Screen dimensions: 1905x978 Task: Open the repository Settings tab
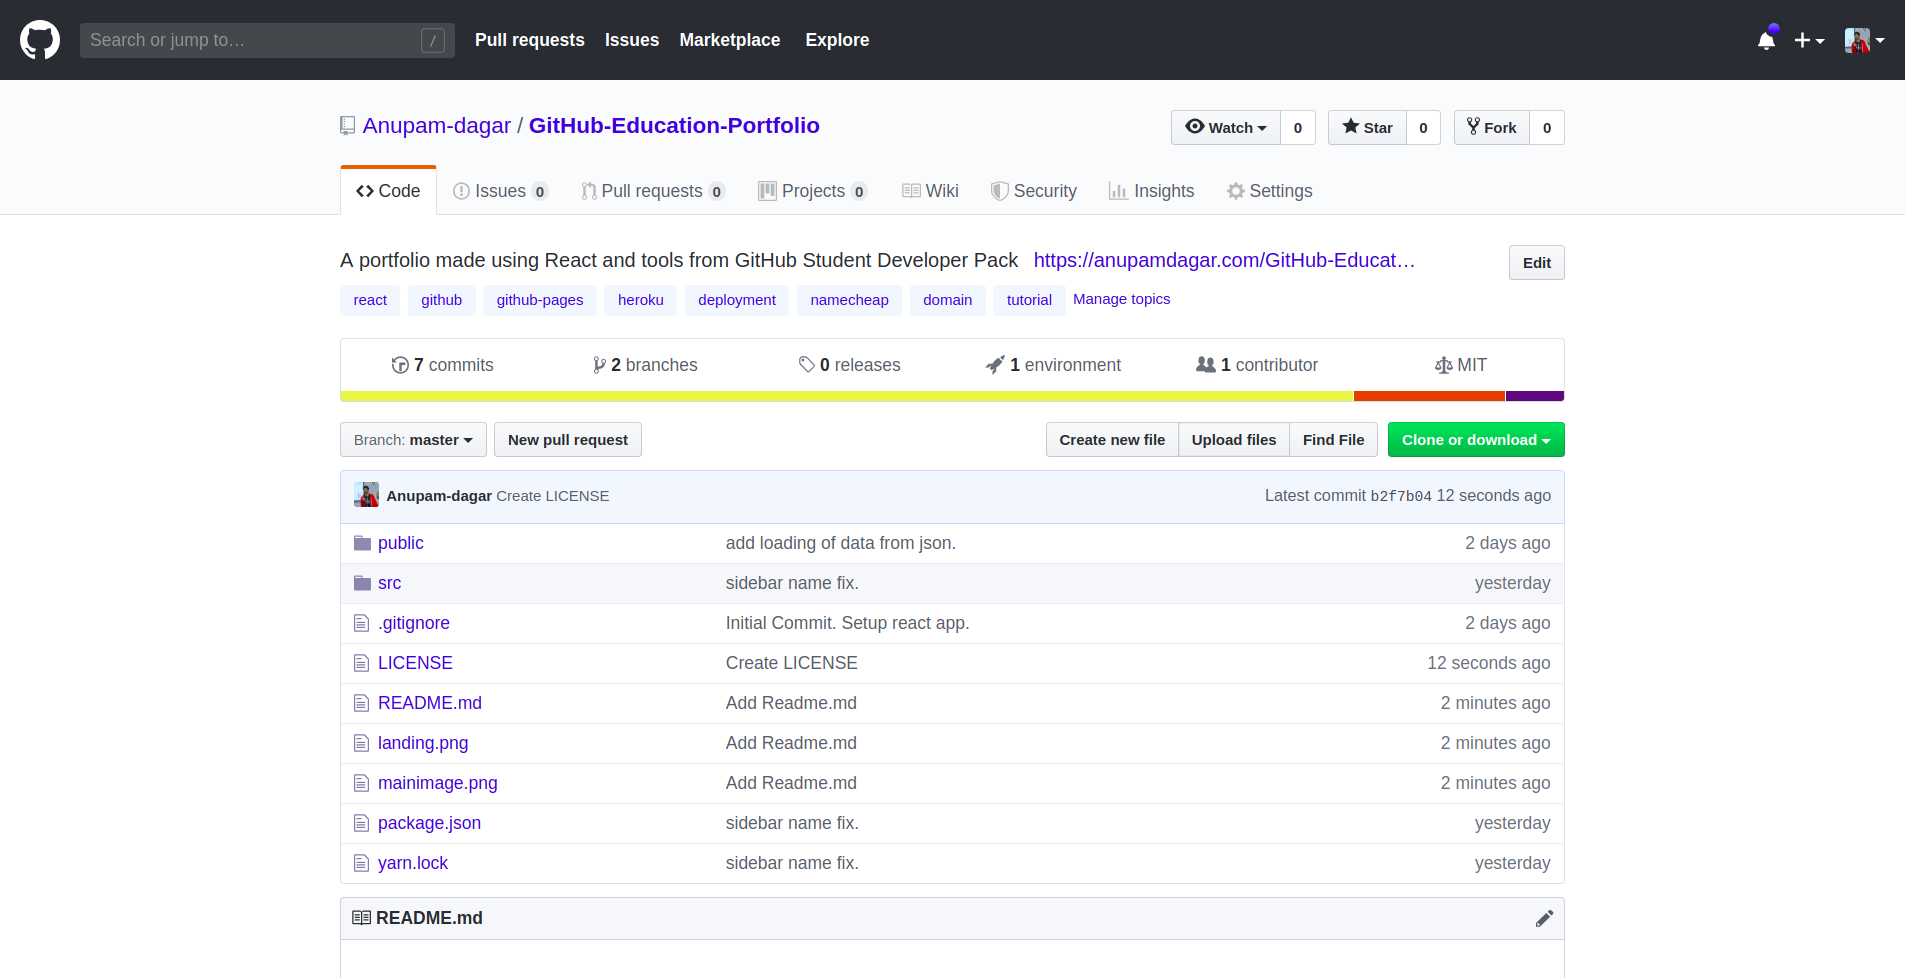click(1270, 191)
